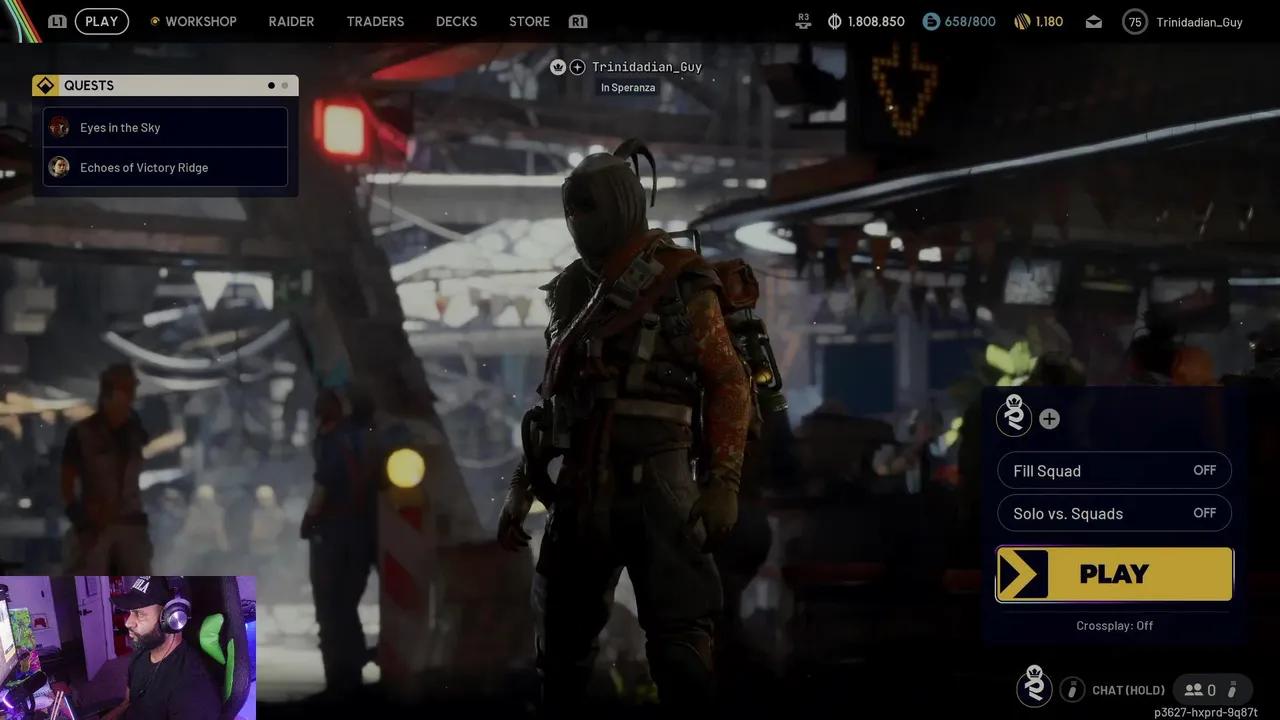Click the 1,180 balance
This screenshot has width=1280, height=720.
pos(1049,21)
